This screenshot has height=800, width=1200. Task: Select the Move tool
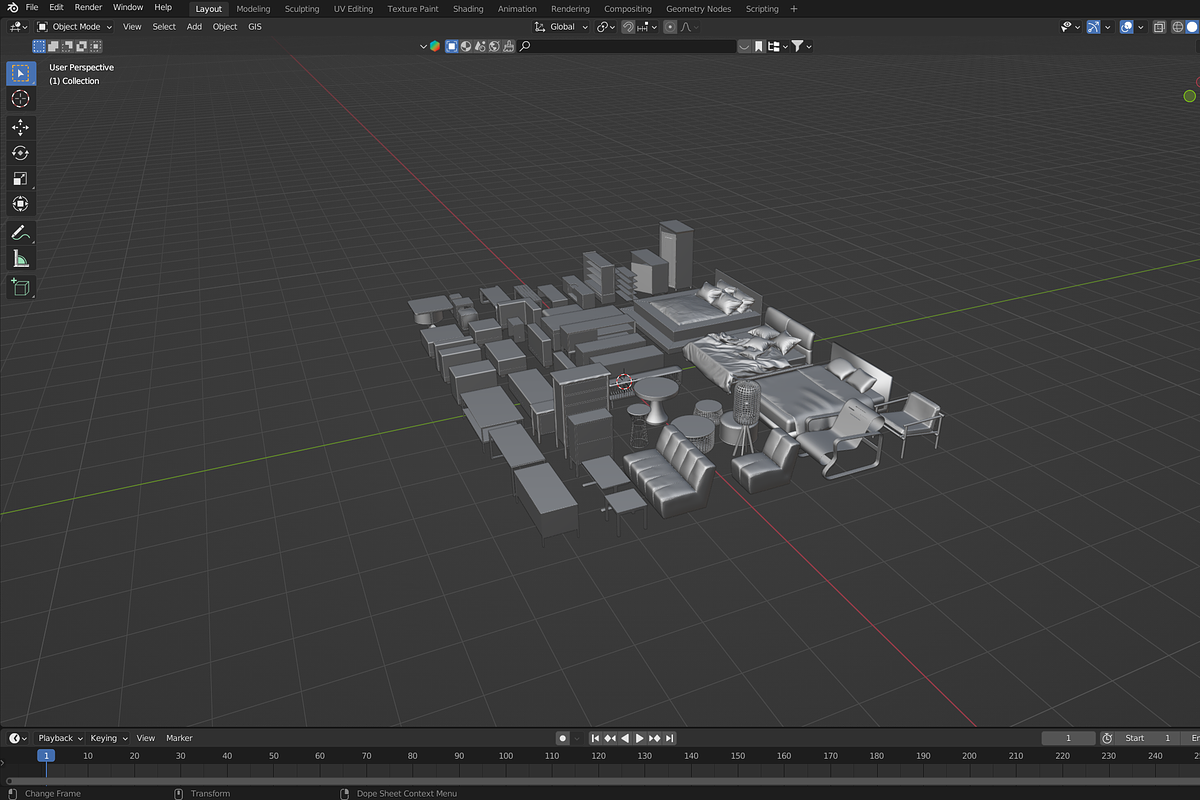(x=21, y=127)
